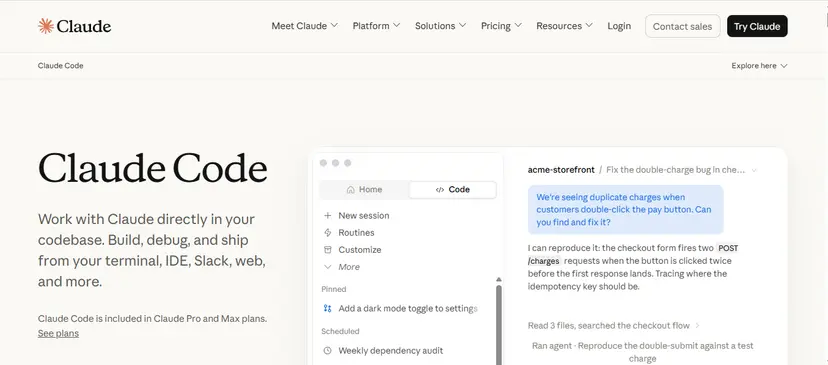Viewport: 828px width, 365px height.
Task: Click the Scheduled section heading
Action: tap(340, 331)
